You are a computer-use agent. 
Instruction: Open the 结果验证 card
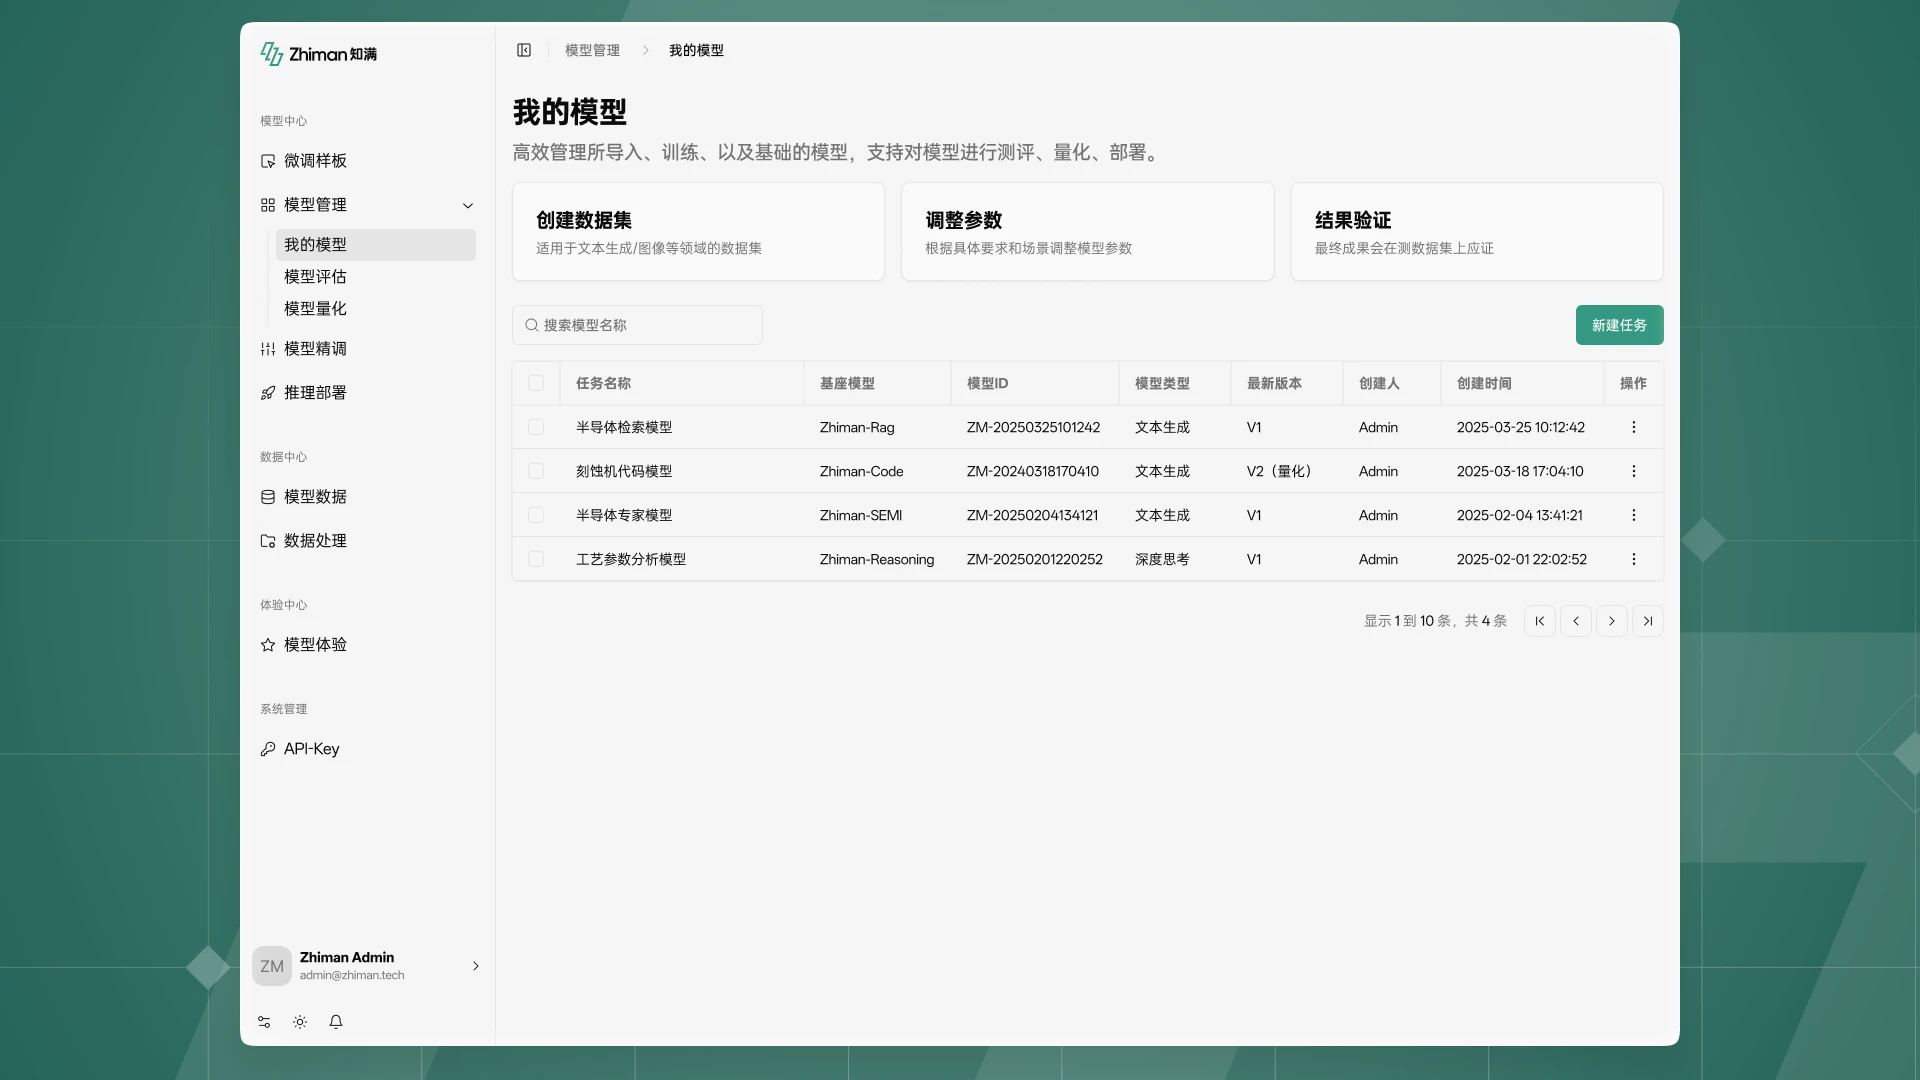[1476, 231]
